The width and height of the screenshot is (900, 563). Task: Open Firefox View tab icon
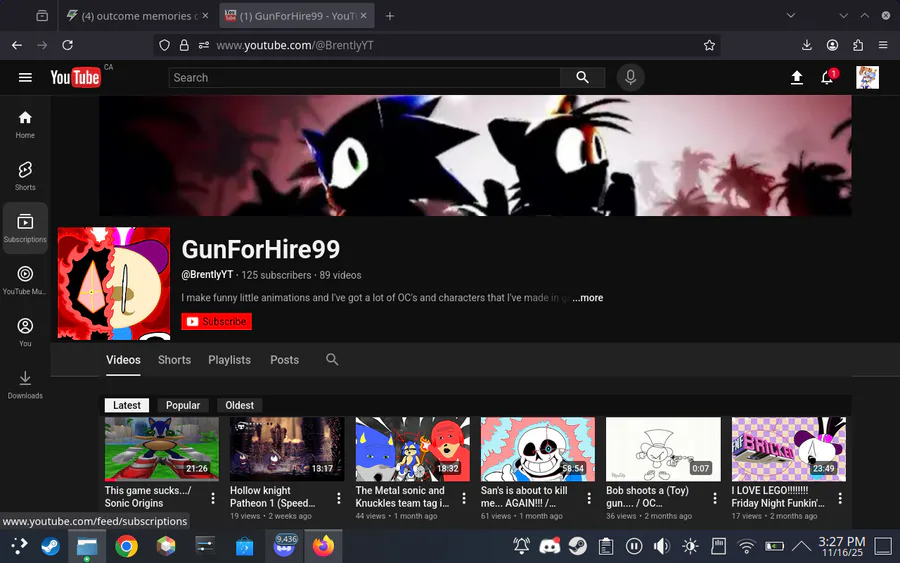coord(42,15)
